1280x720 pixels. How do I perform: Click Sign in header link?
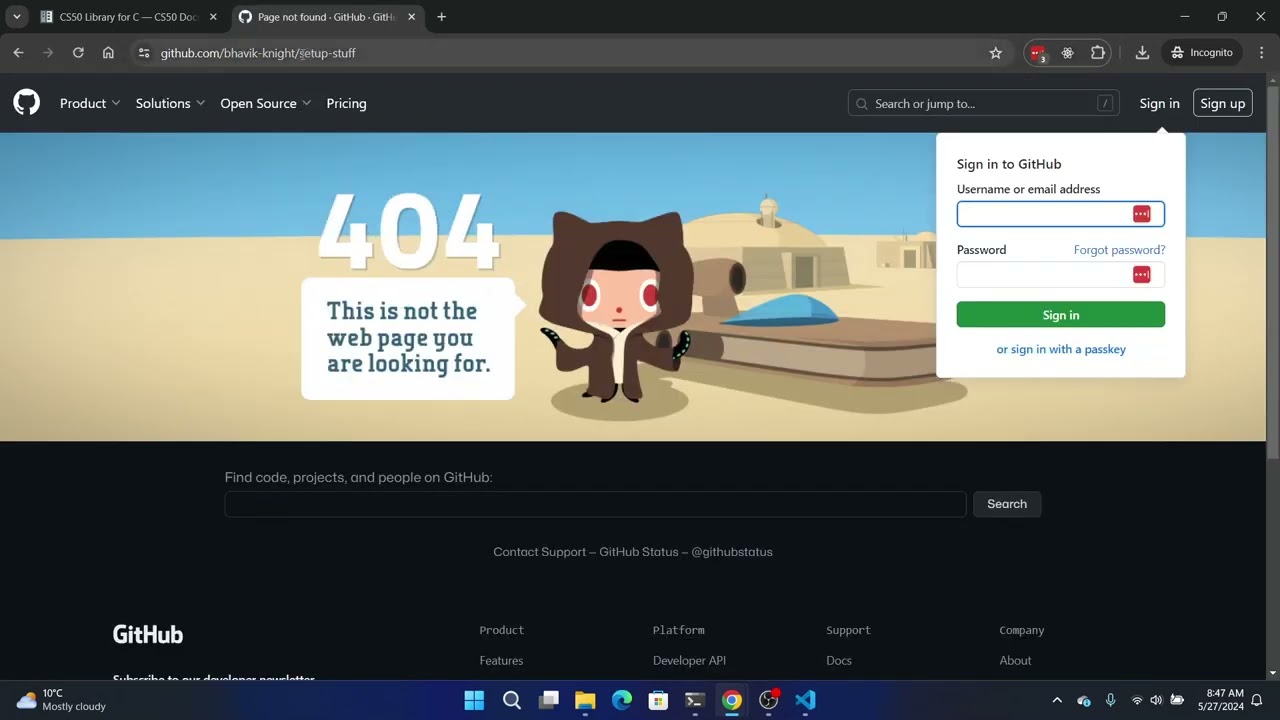[1159, 103]
